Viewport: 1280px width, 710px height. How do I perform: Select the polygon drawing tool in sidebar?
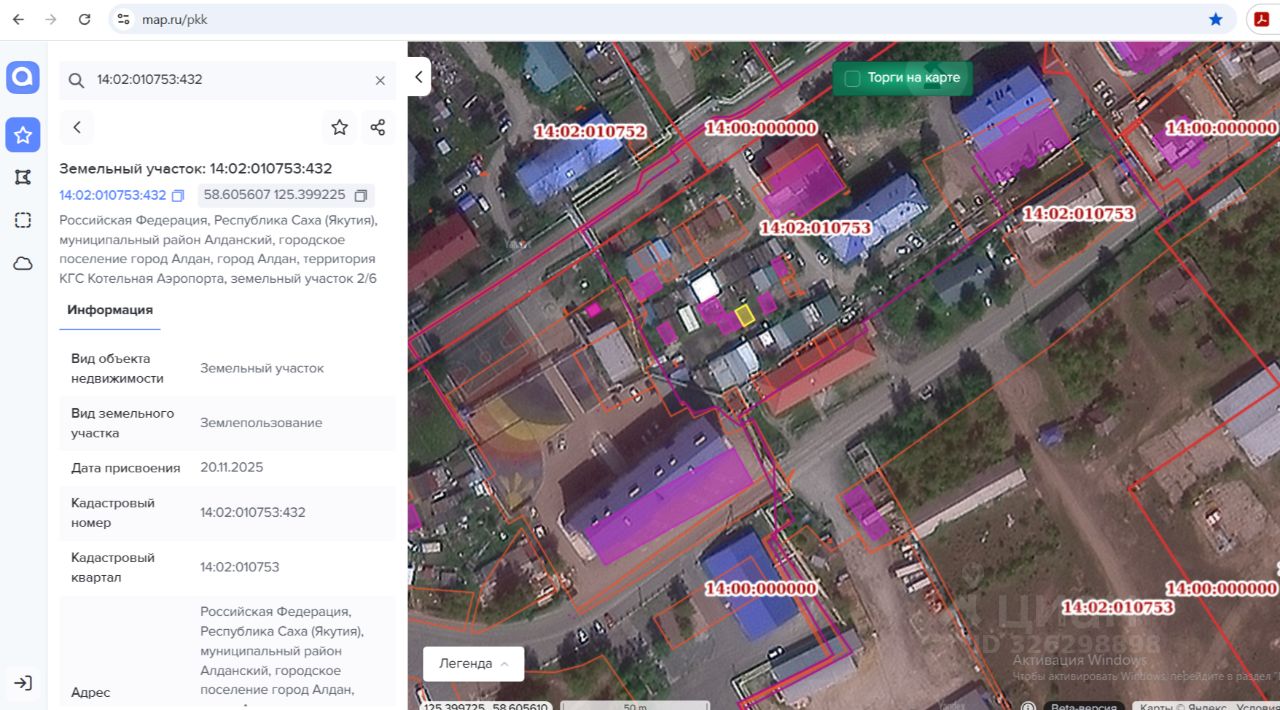[x=23, y=177]
